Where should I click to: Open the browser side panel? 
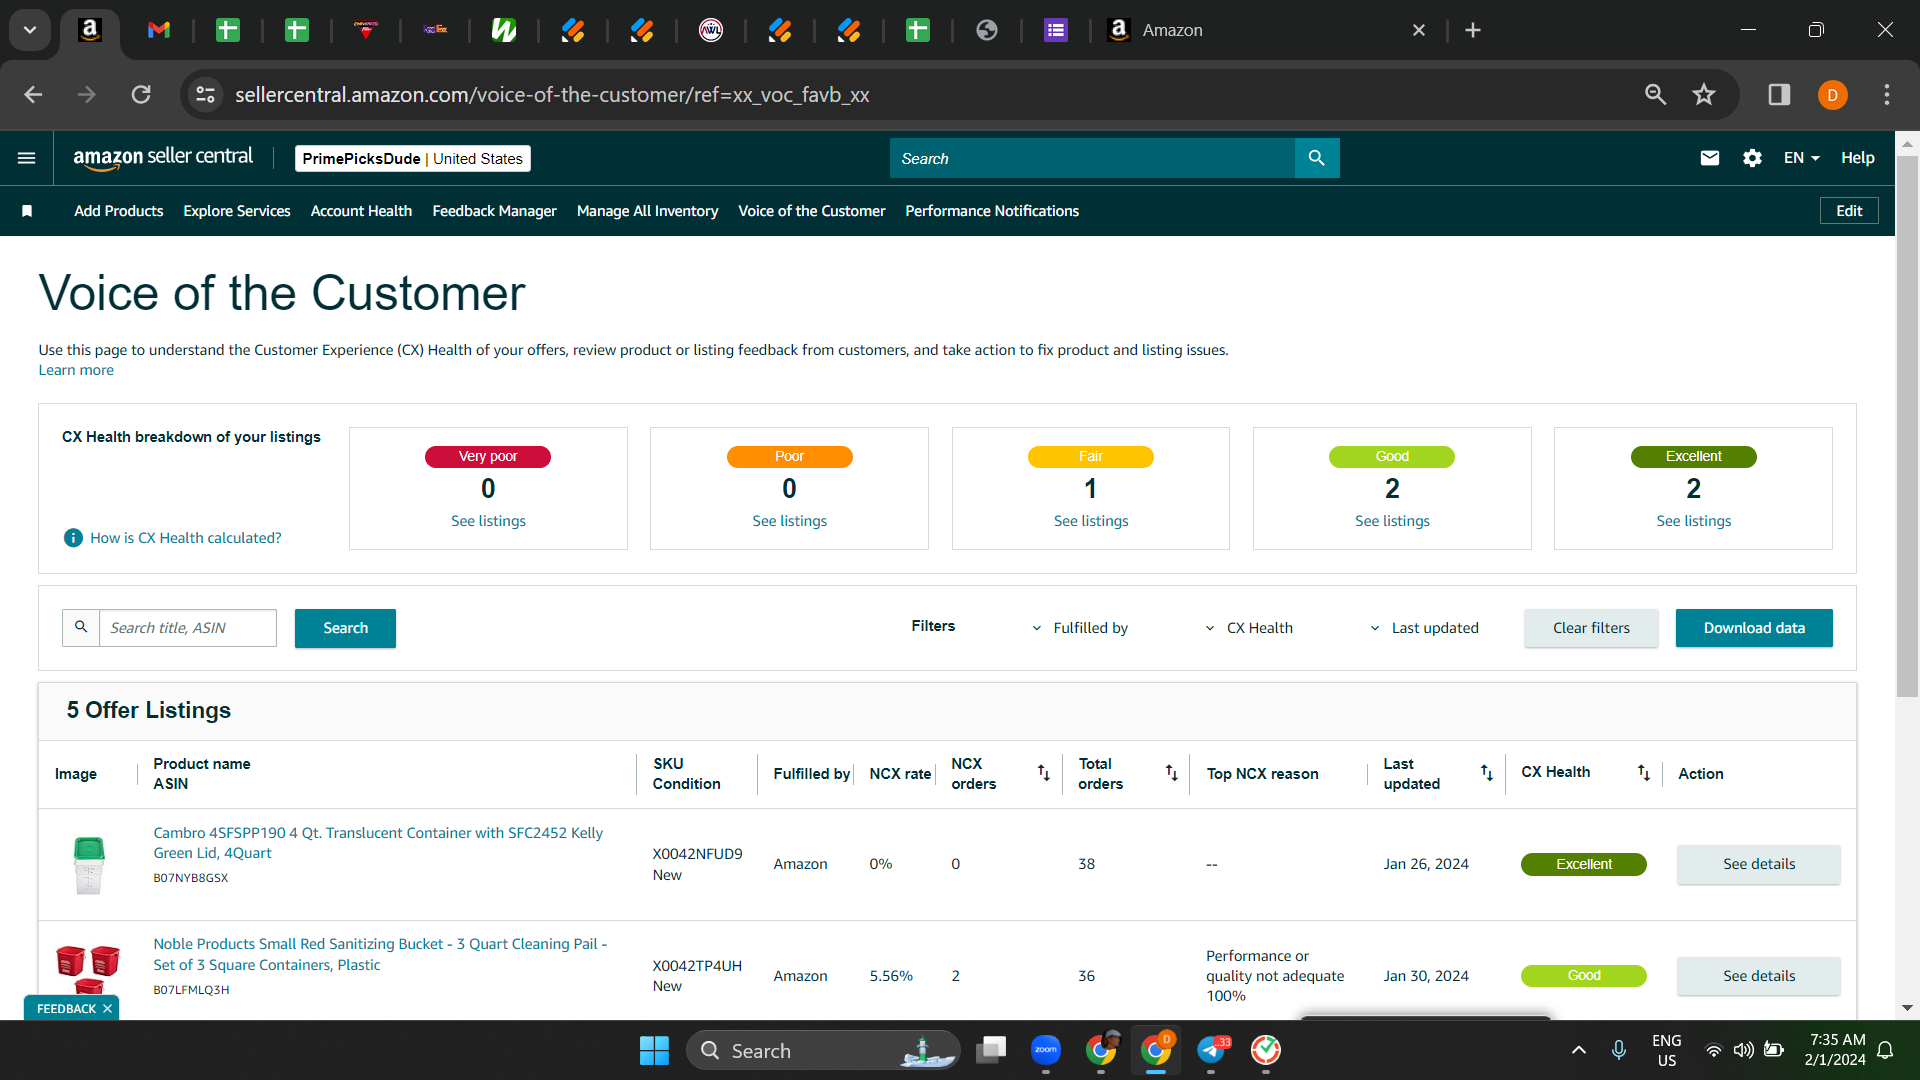click(1779, 95)
